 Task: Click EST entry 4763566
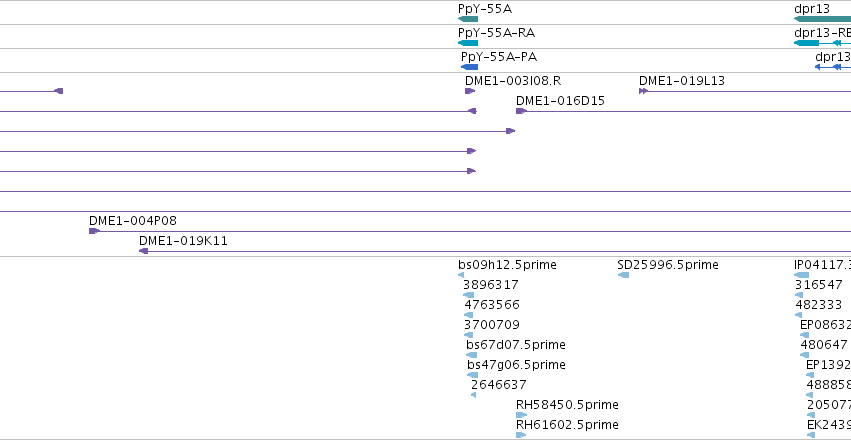(x=492, y=305)
